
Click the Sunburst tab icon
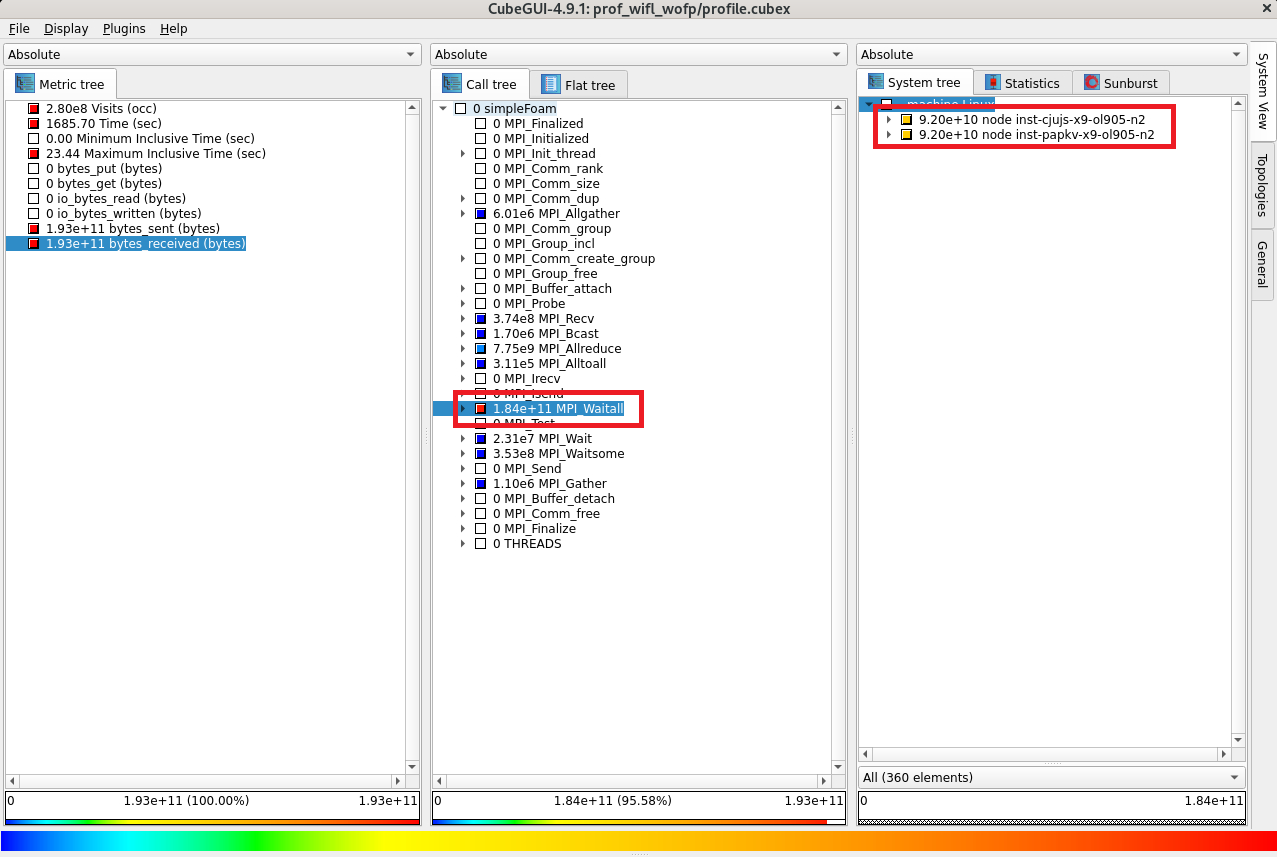click(x=1092, y=83)
